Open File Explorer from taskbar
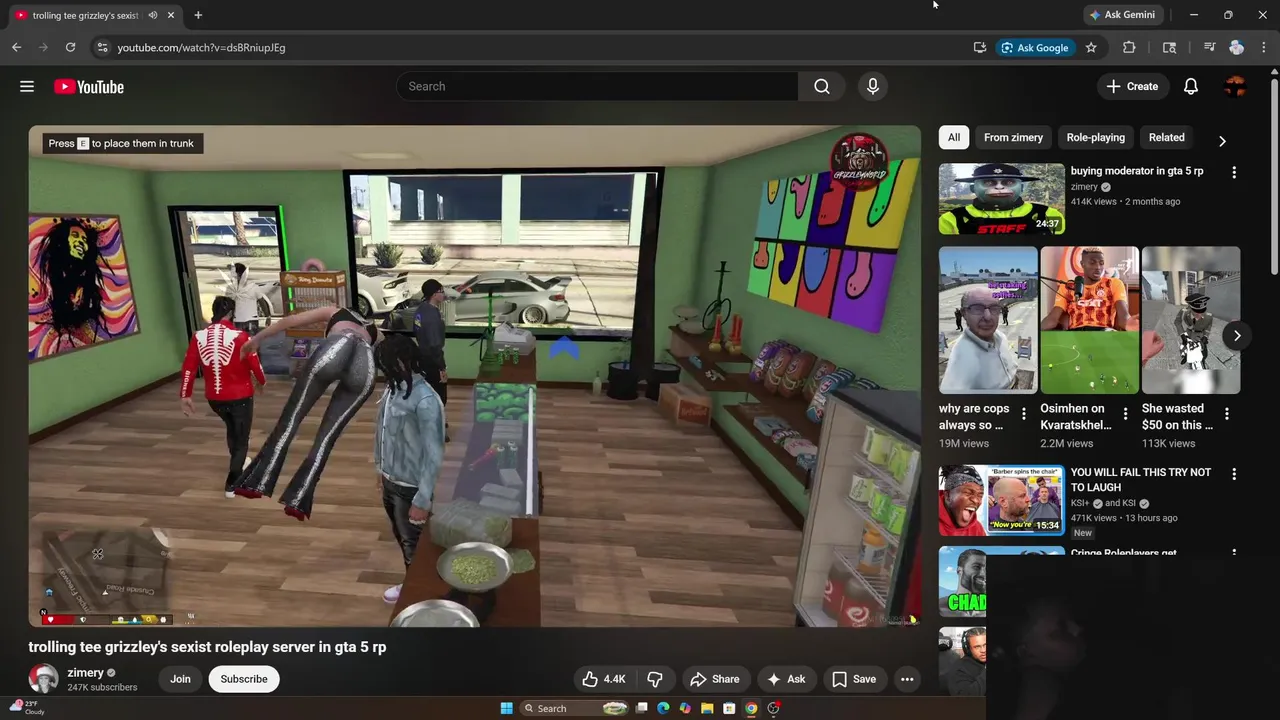 tap(707, 708)
